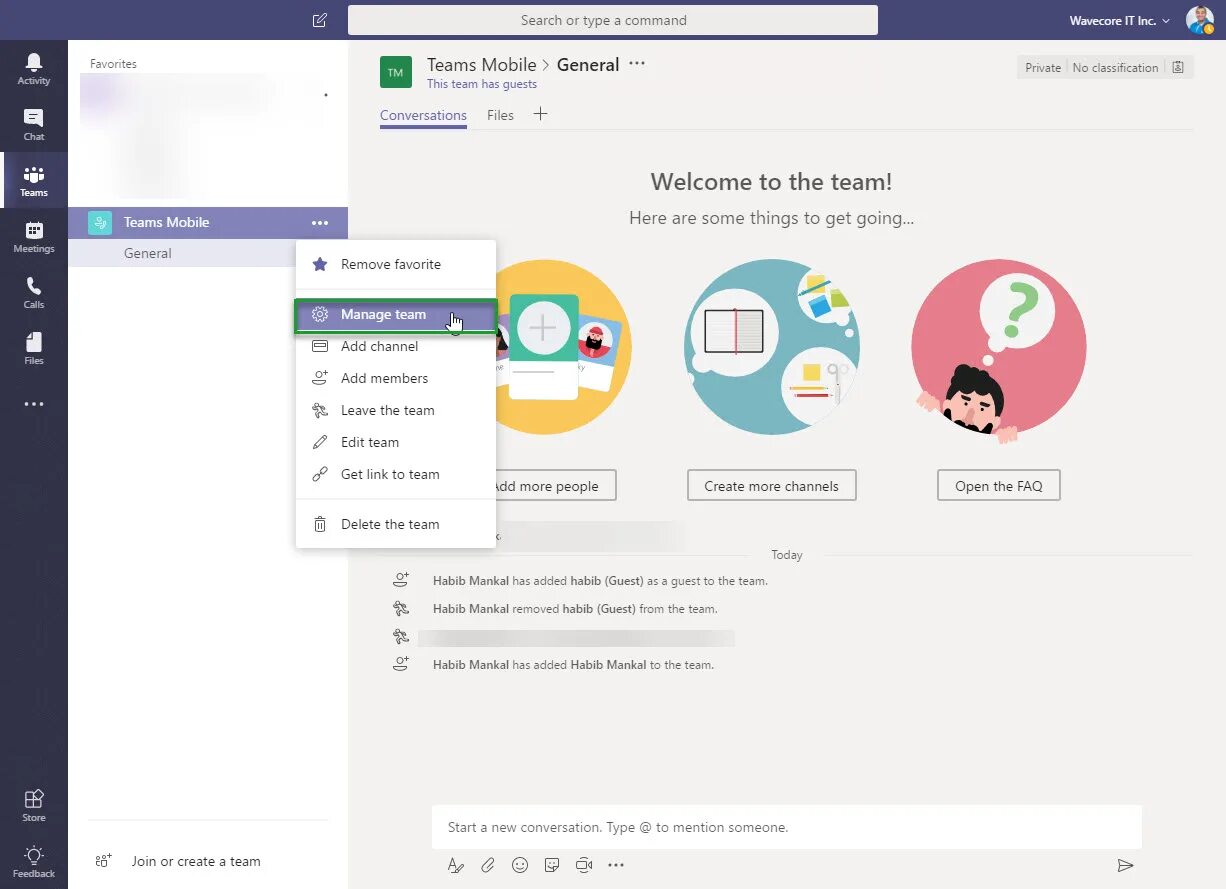Image resolution: width=1226 pixels, height=889 pixels.
Task: Click the Teams Mobile breadcrumb title
Action: pyautogui.click(x=482, y=65)
